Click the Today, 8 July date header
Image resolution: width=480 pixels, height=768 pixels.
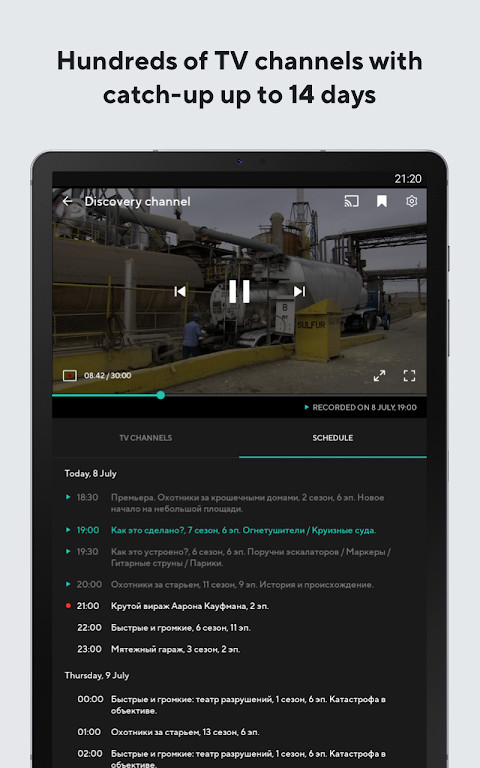91,474
